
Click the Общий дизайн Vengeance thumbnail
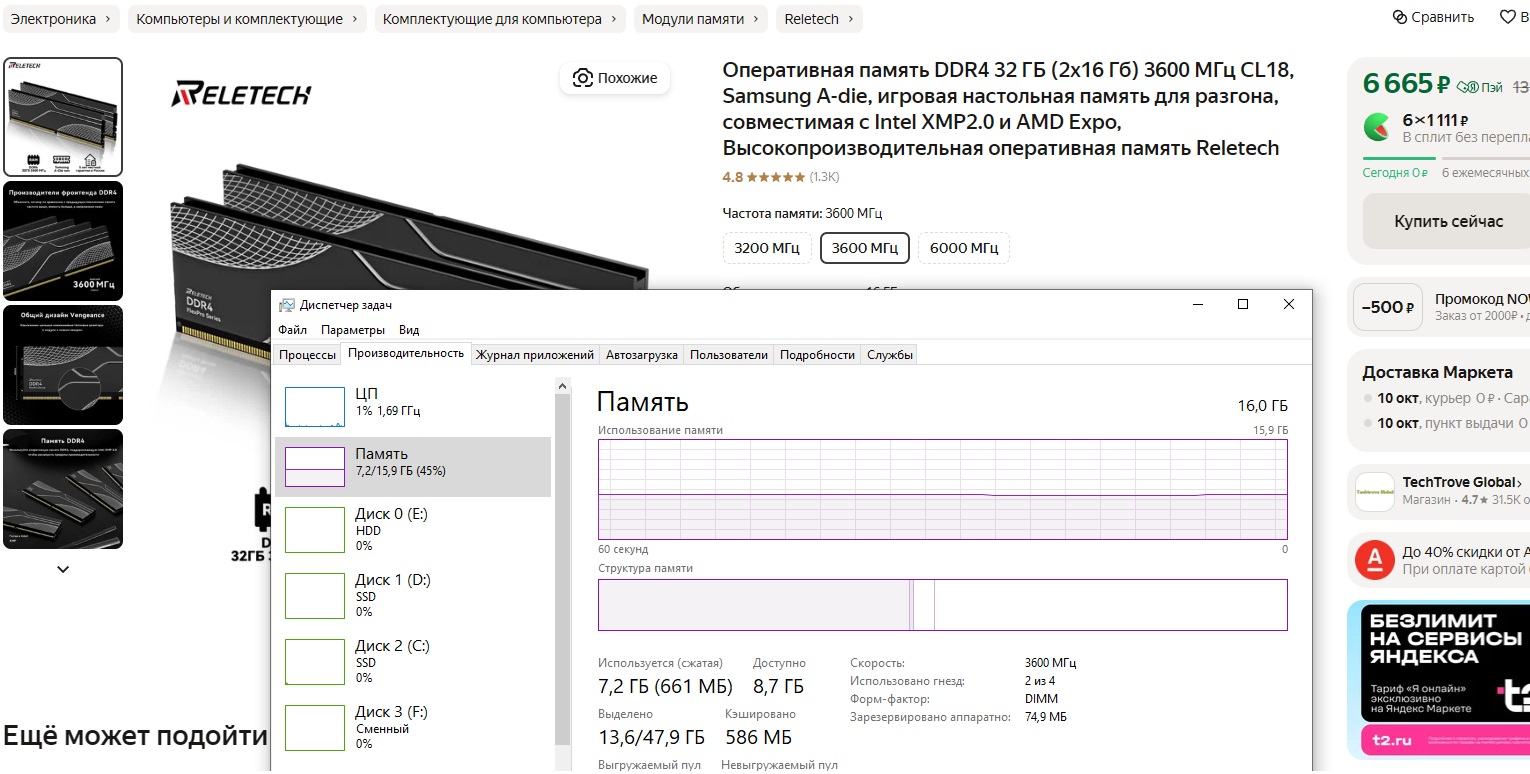[x=63, y=365]
